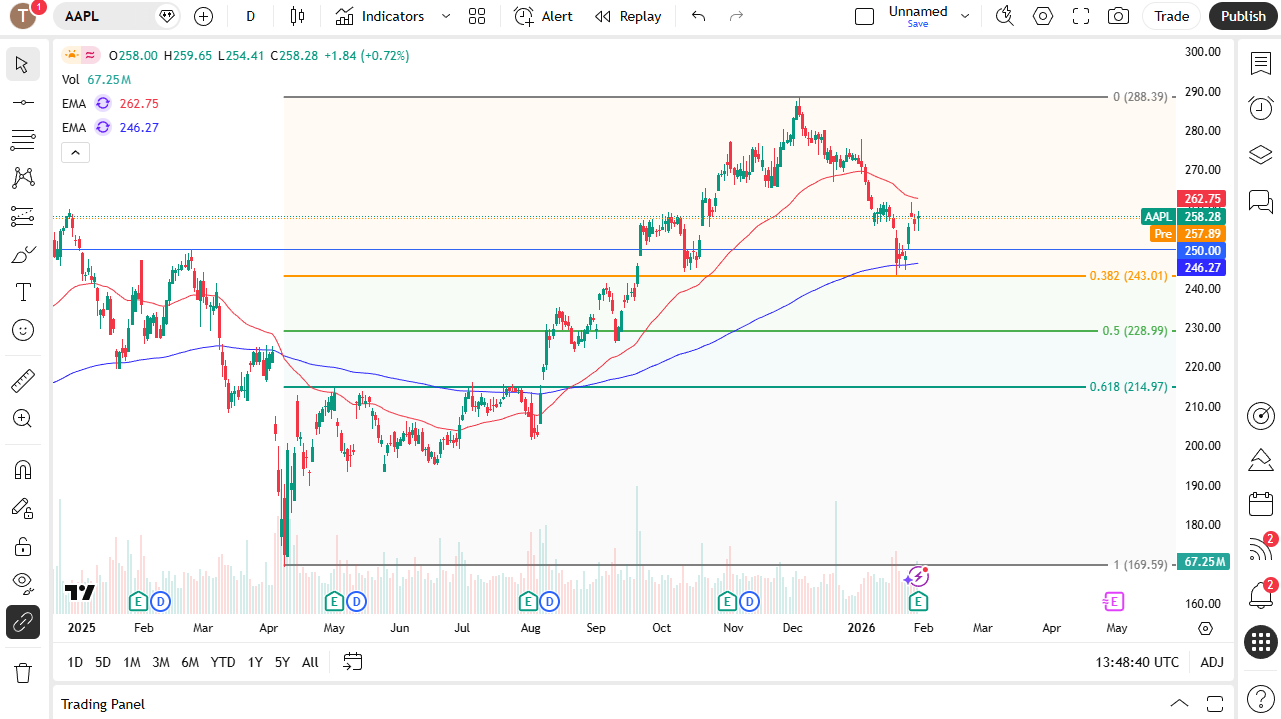Image resolution: width=1281 pixels, height=719 pixels.
Task: Toggle ADJ adjusted data
Action: (1212, 662)
